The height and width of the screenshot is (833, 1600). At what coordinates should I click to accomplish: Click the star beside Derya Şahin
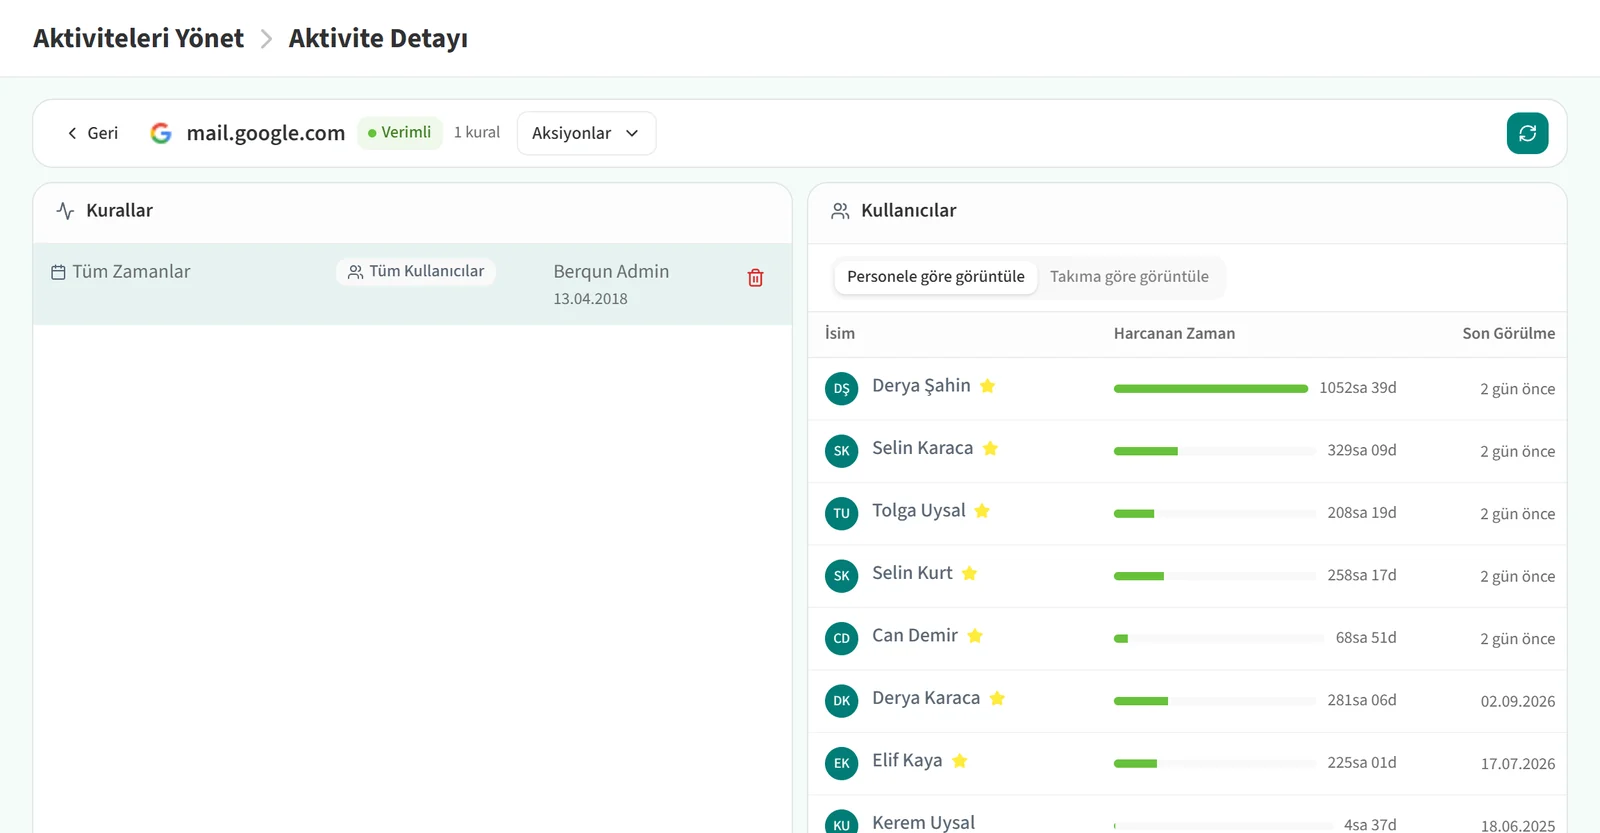pos(987,386)
